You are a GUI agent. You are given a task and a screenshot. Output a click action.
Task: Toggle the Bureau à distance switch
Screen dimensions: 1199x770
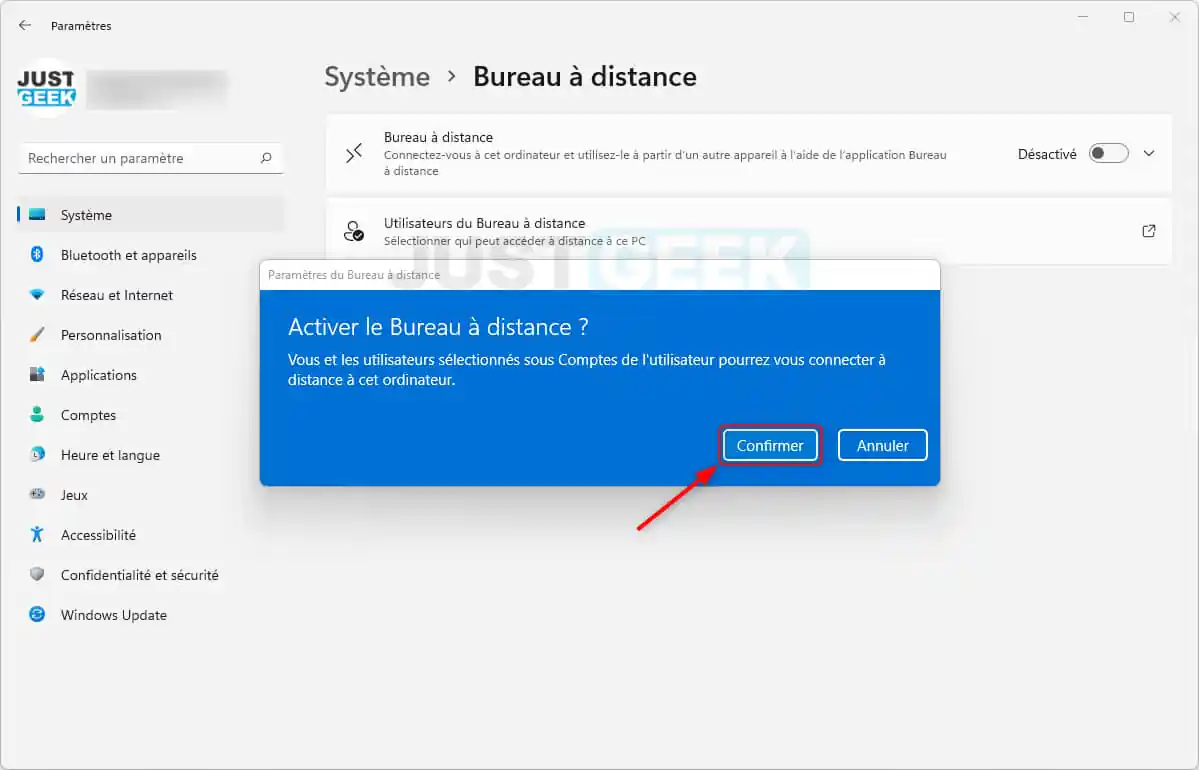coord(1108,154)
